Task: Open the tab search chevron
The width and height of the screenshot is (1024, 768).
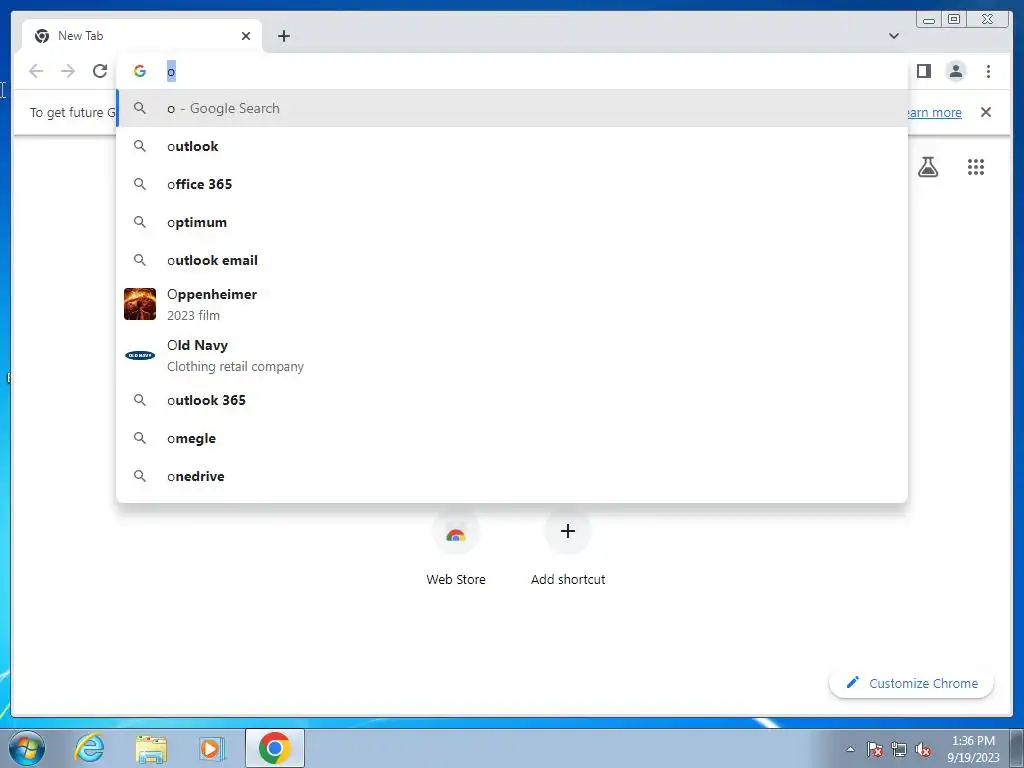Action: 893,36
